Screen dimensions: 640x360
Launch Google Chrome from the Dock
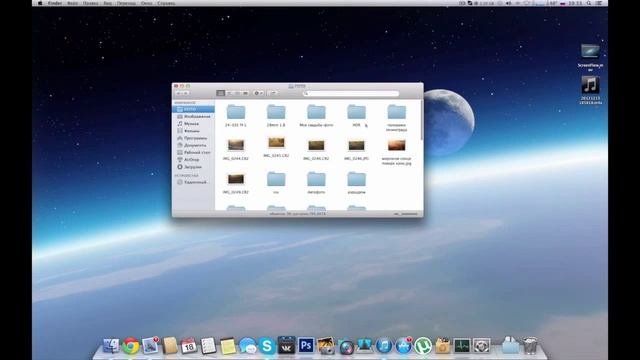[131, 346]
